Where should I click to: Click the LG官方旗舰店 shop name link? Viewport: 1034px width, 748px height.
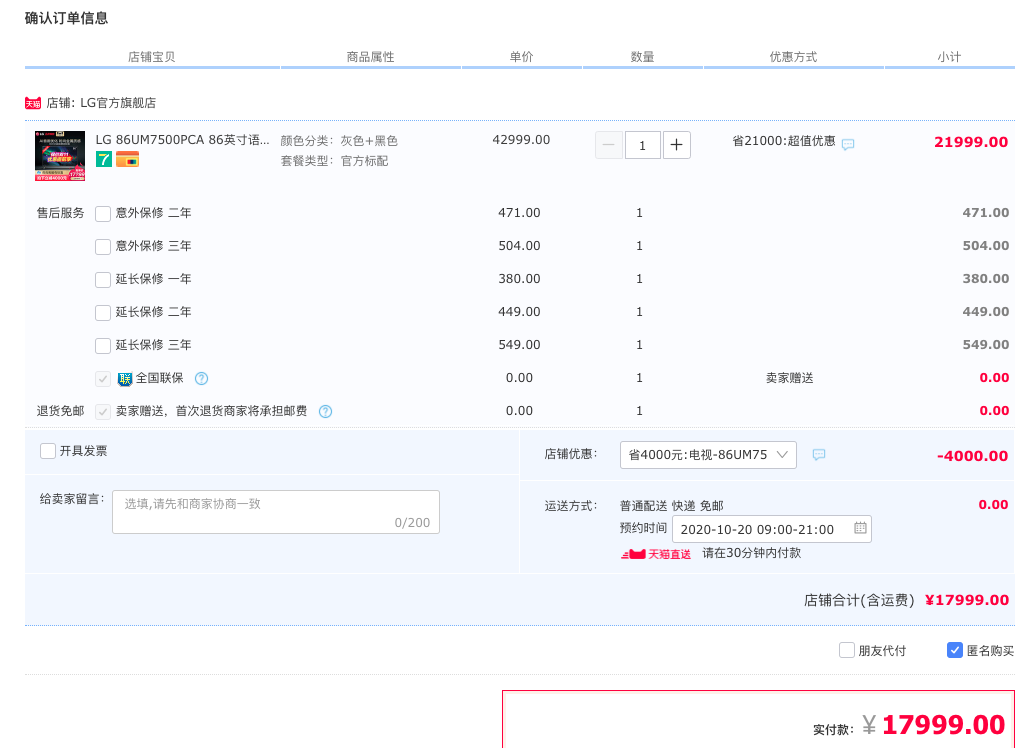[118, 103]
